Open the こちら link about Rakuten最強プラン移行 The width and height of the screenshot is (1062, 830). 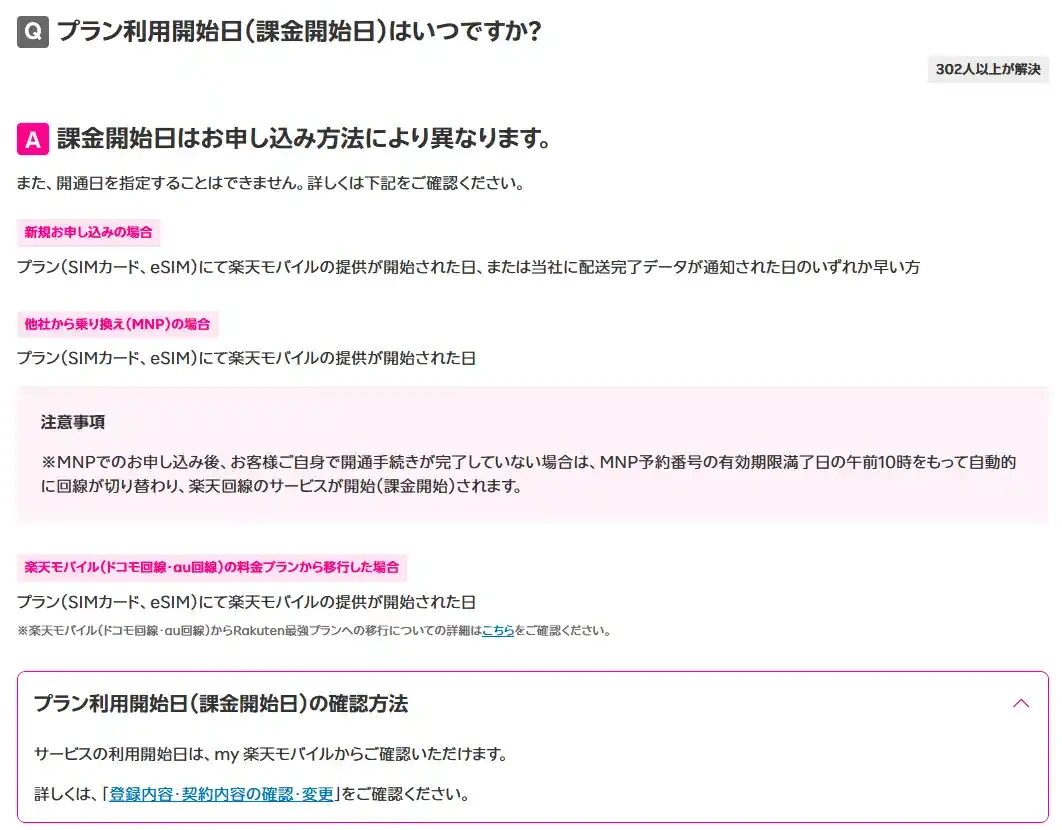click(x=498, y=631)
